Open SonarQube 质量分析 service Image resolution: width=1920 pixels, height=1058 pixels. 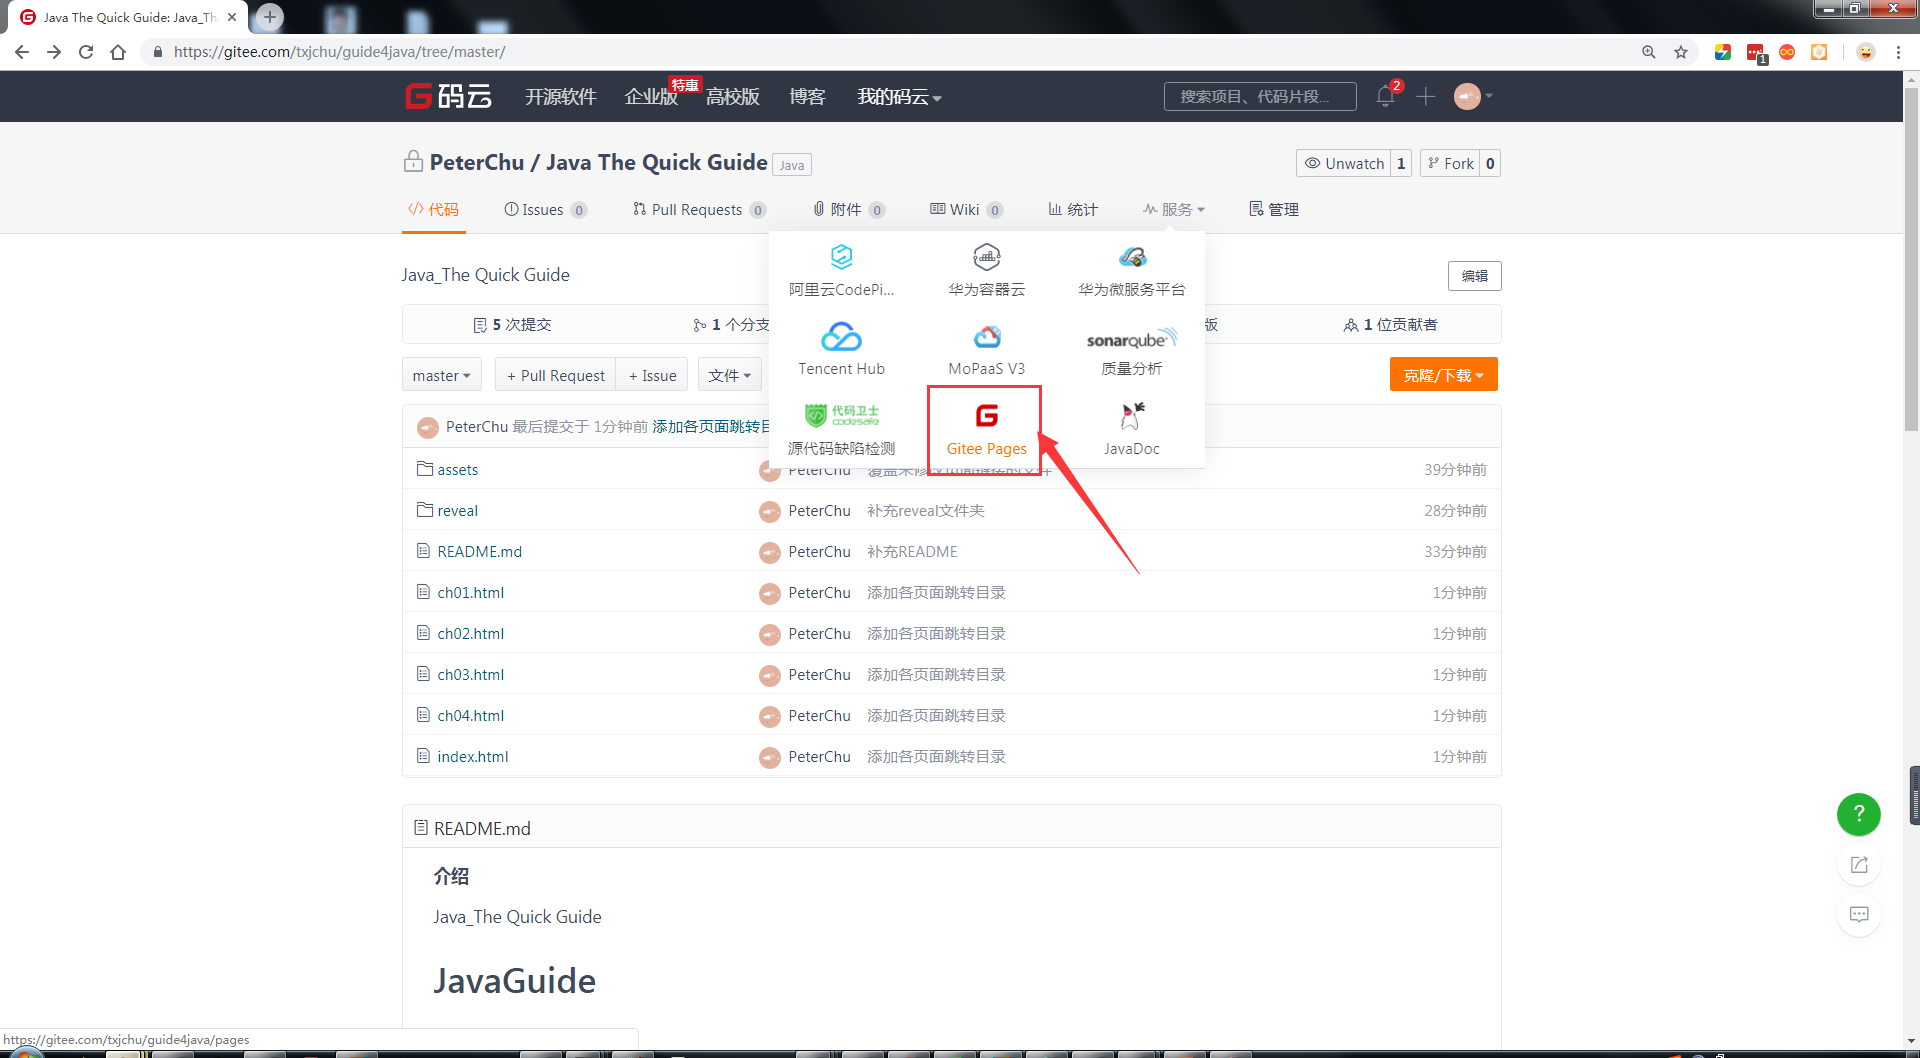[1131, 348]
